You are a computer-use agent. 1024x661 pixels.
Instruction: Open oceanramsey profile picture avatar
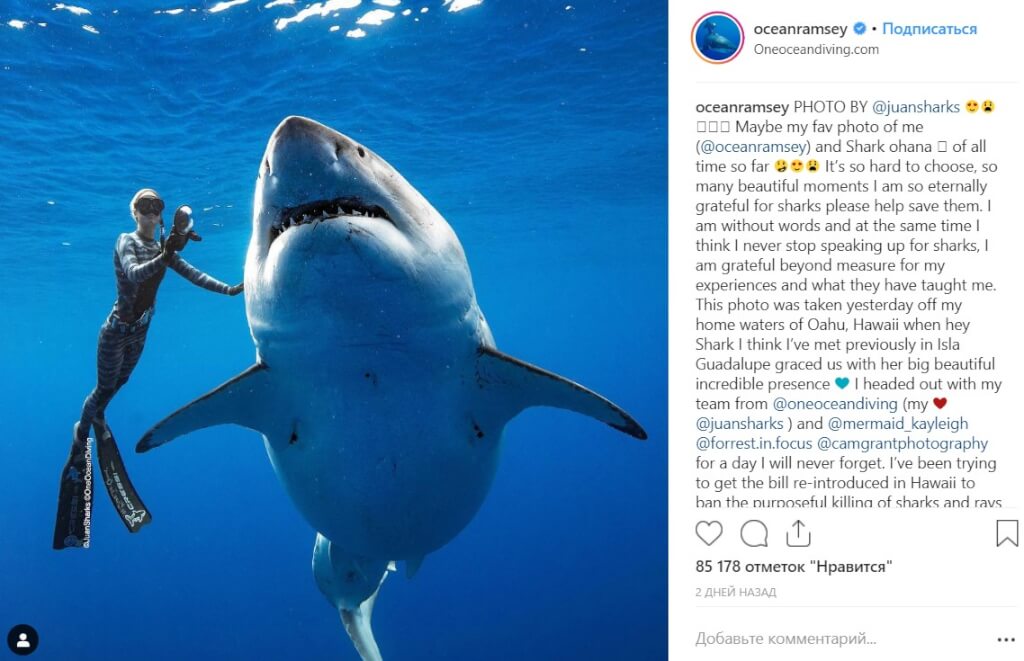pyautogui.click(x=717, y=38)
